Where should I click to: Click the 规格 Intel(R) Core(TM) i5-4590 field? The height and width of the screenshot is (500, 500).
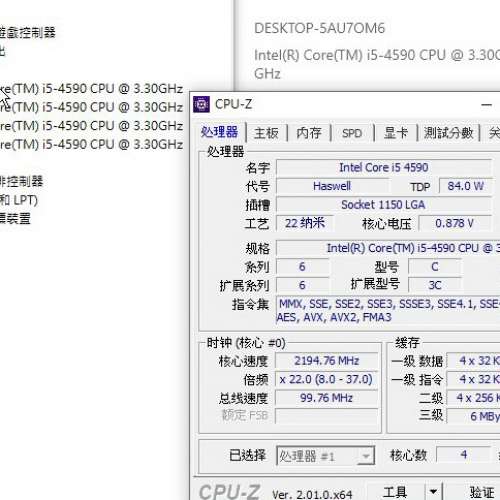(x=388, y=248)
